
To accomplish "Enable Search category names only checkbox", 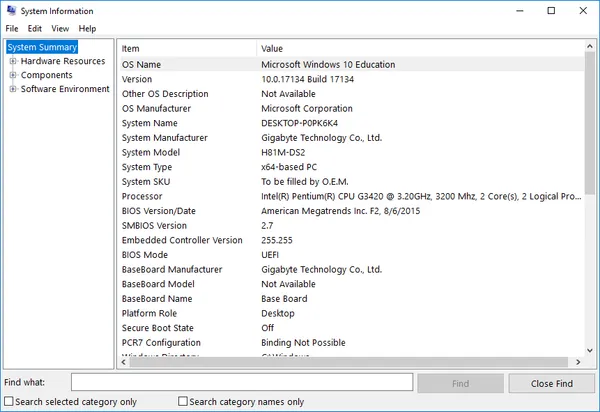I will (183, 402).
